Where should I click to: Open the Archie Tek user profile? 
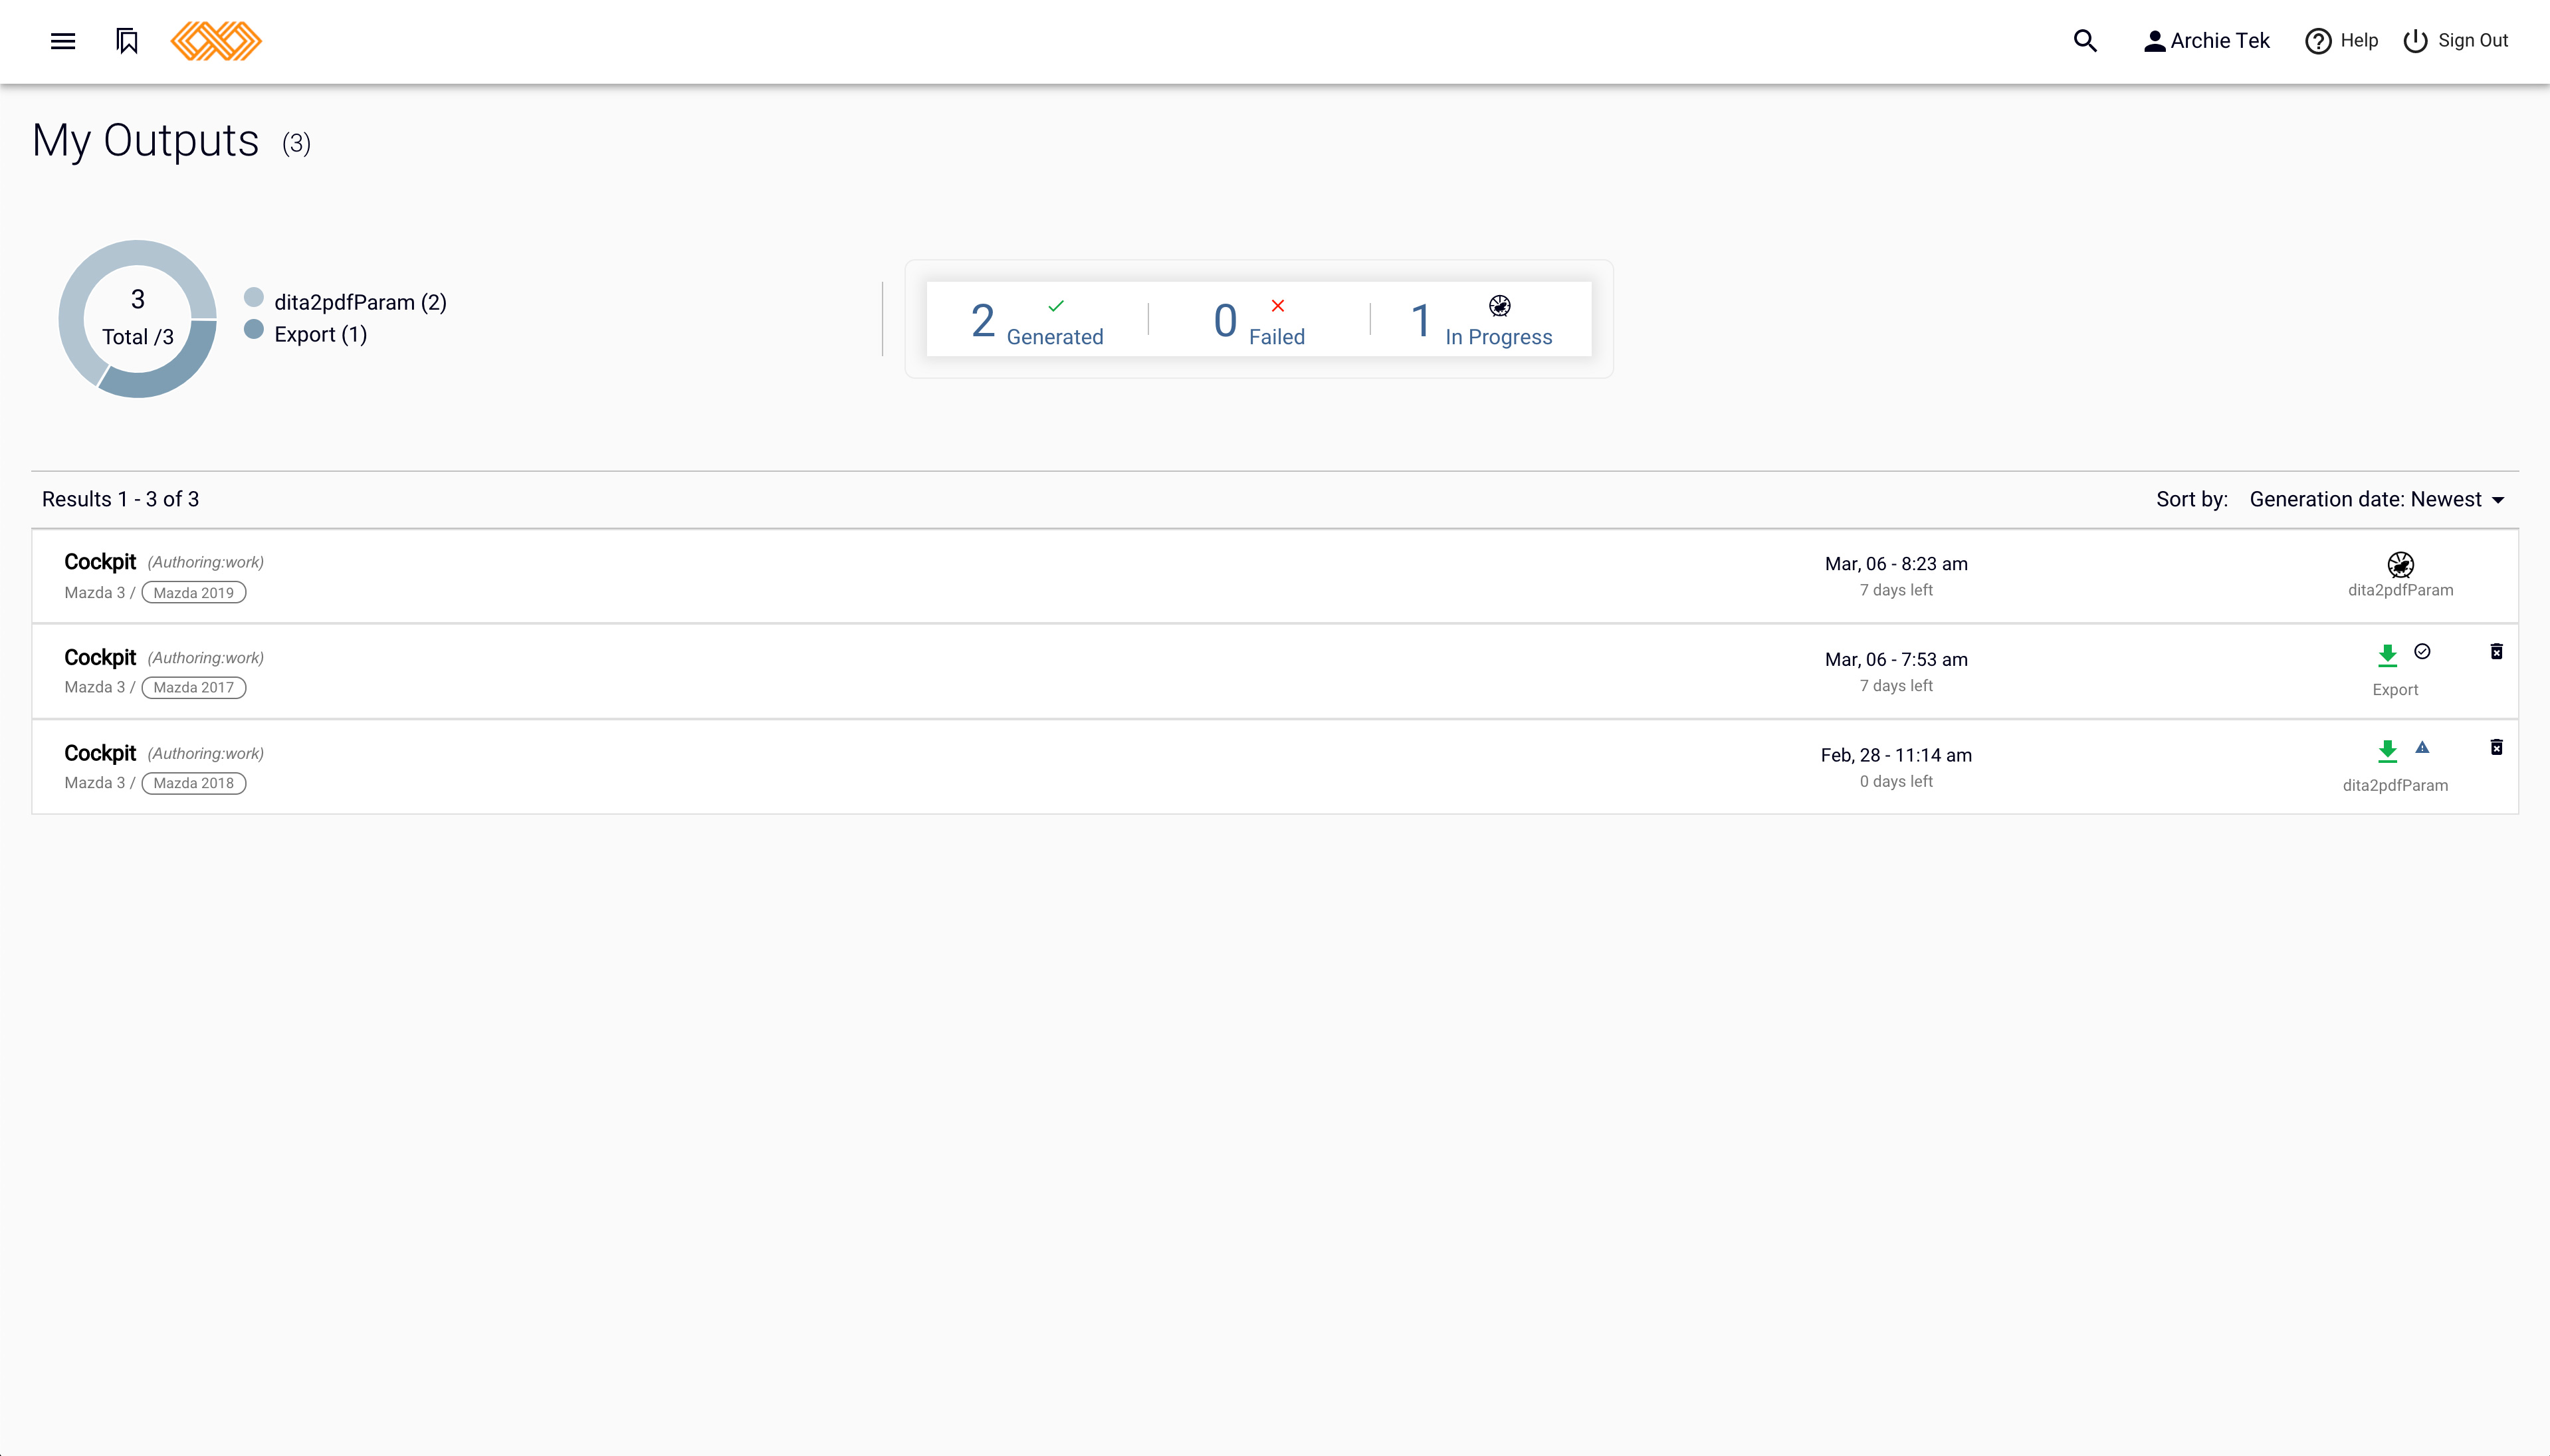(x=2207, y=41)
